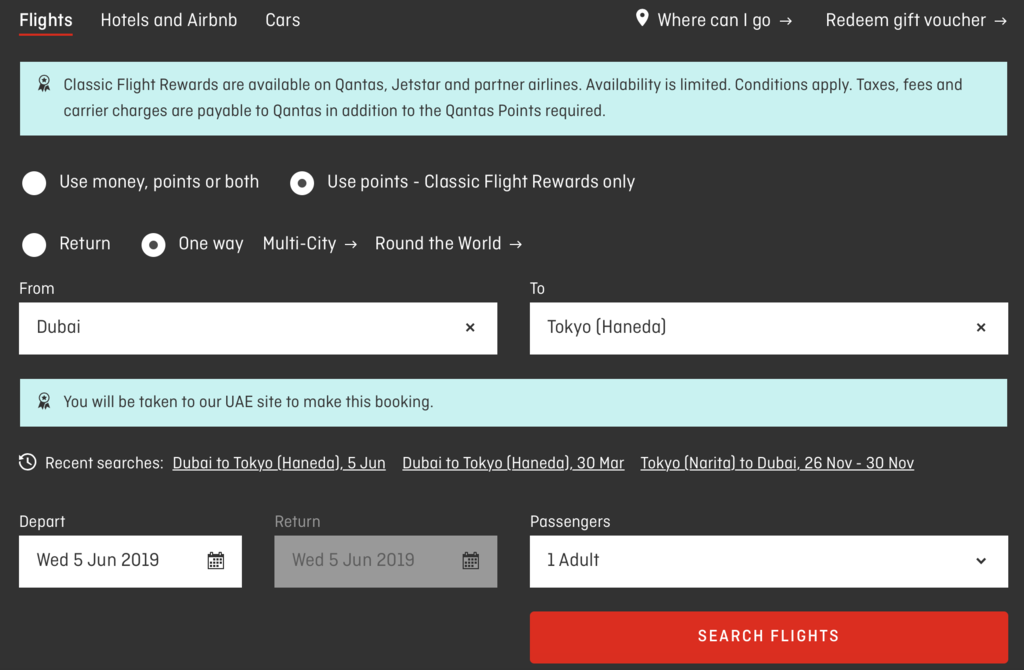Expand the Passengers chevron arrow
The image size is (1024, 670).
point(981,561)
